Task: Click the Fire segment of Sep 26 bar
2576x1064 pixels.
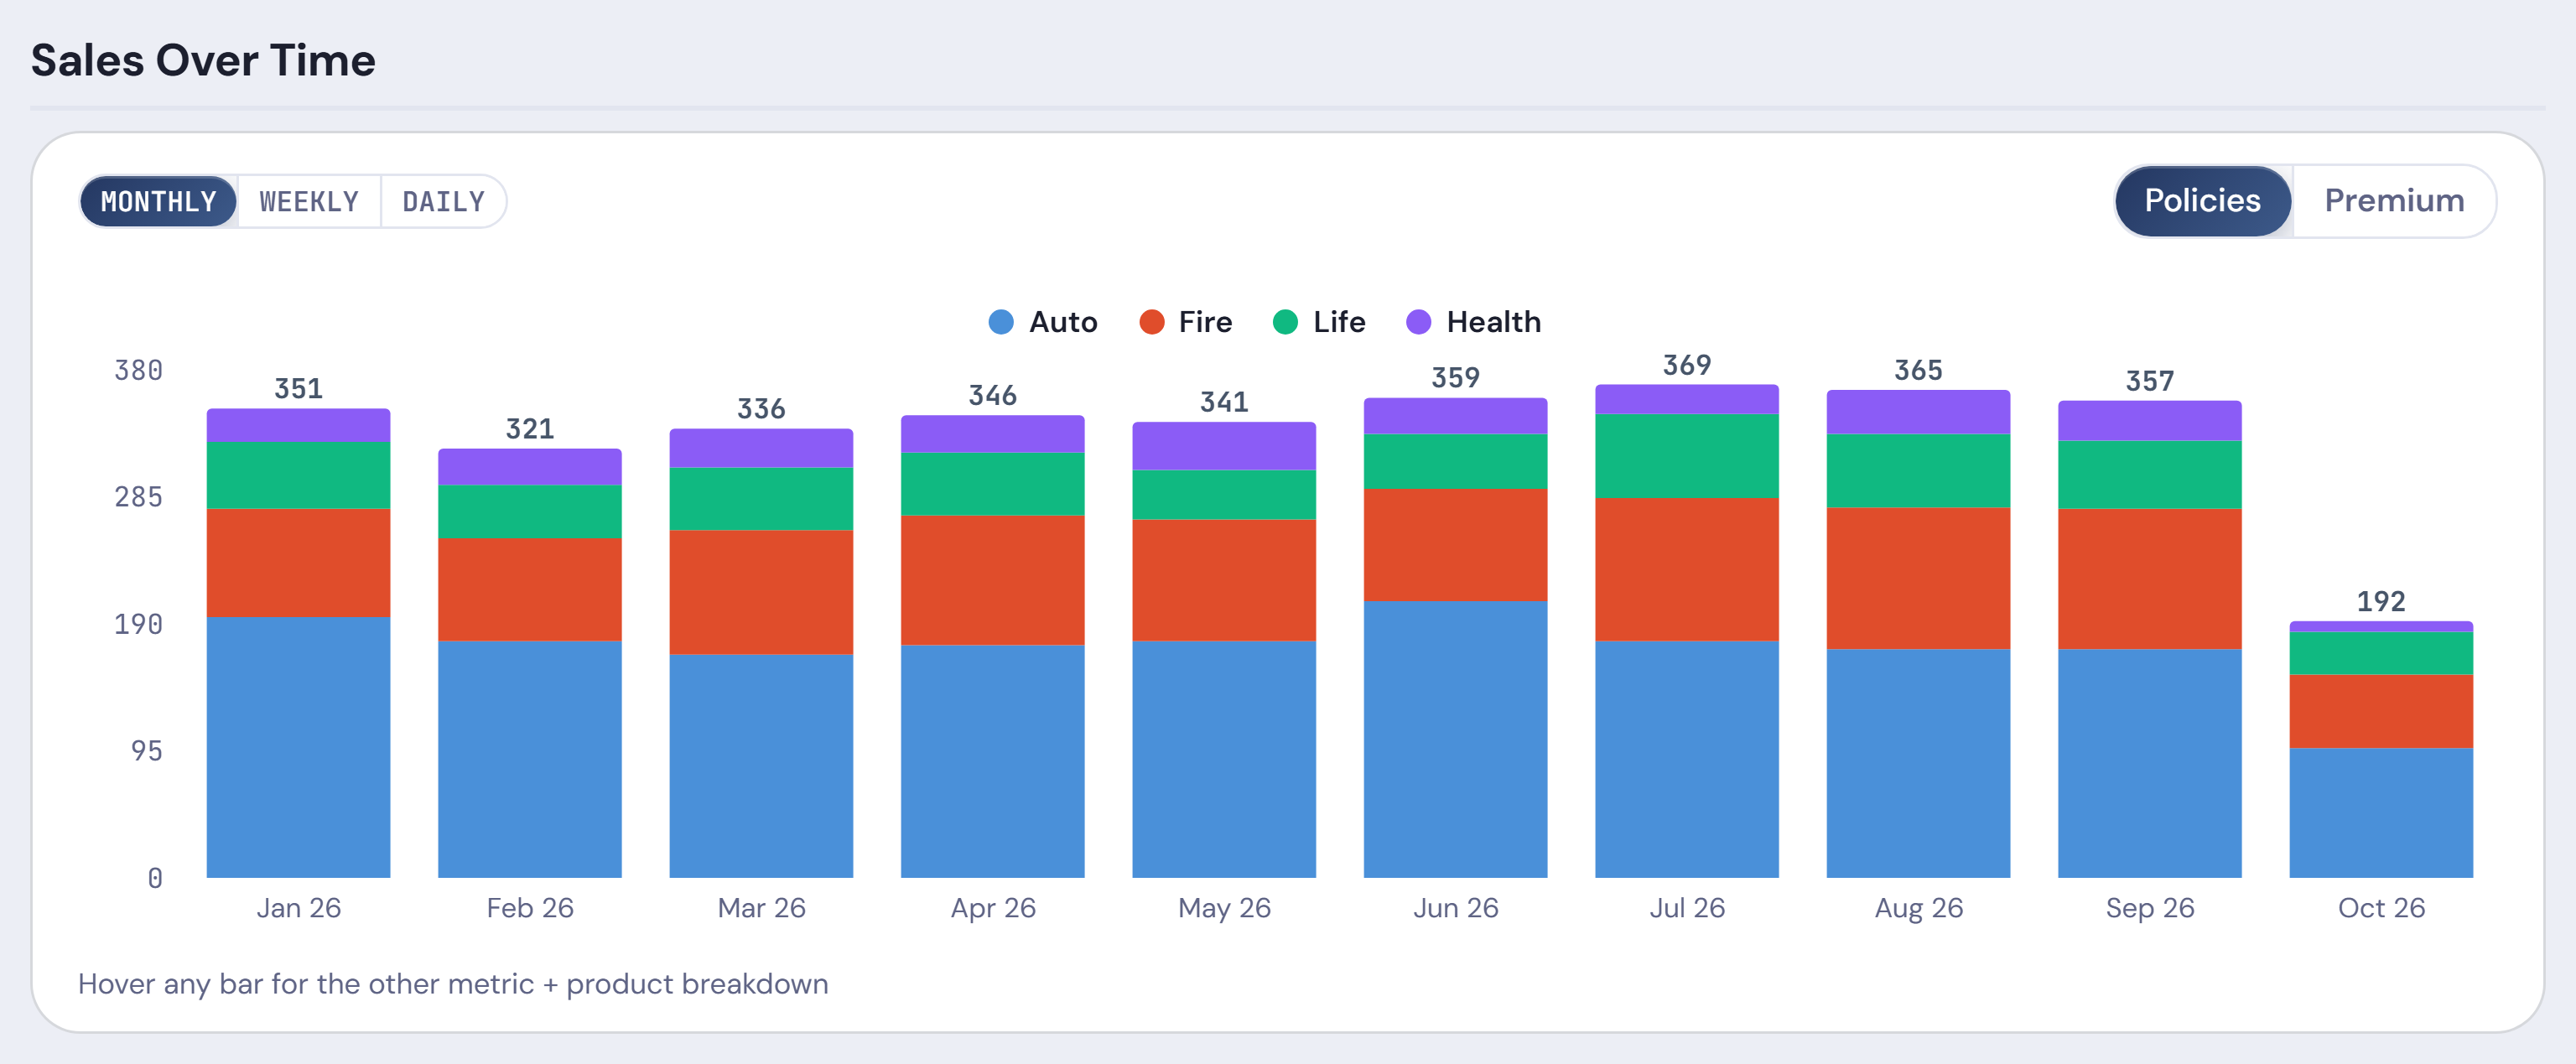Action: 2149,579
